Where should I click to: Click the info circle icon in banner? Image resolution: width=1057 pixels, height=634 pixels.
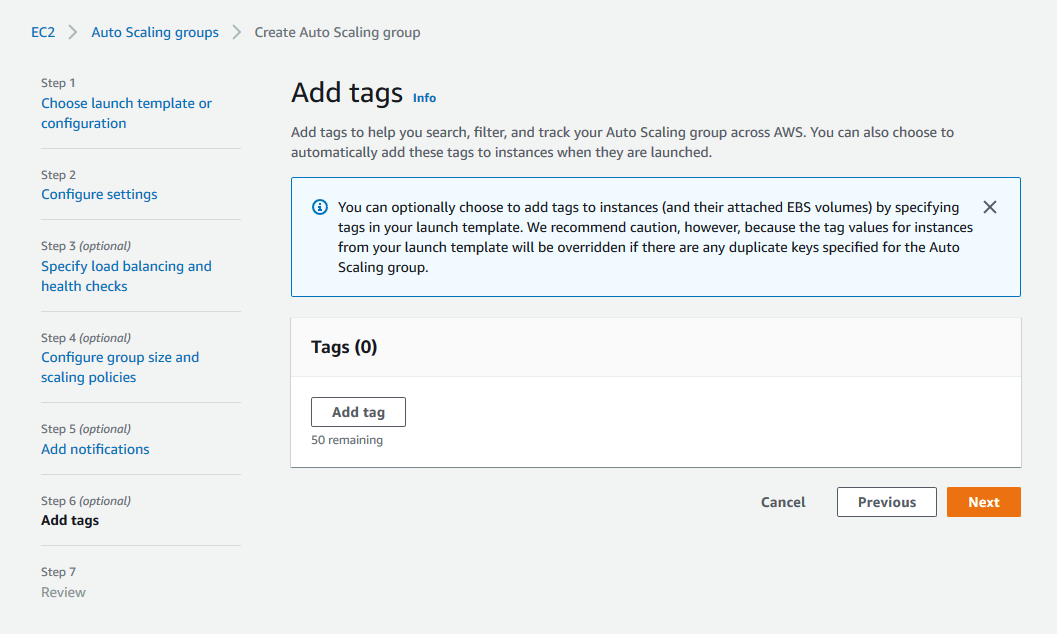(320, 207)
